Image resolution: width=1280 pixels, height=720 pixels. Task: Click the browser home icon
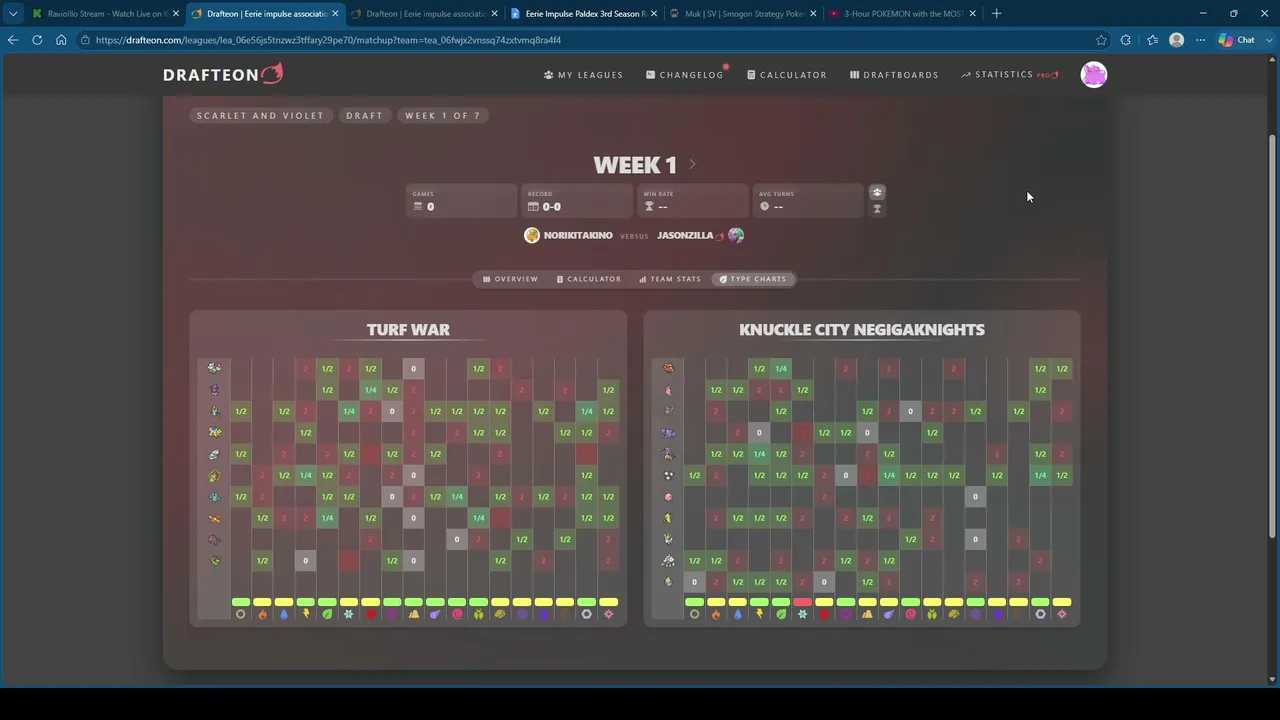(61, 40)
